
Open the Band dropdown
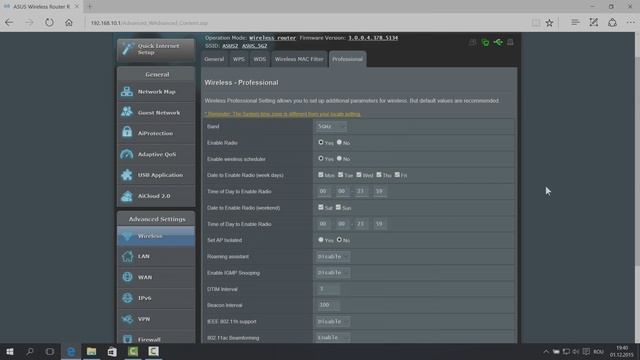pos(331,126)
